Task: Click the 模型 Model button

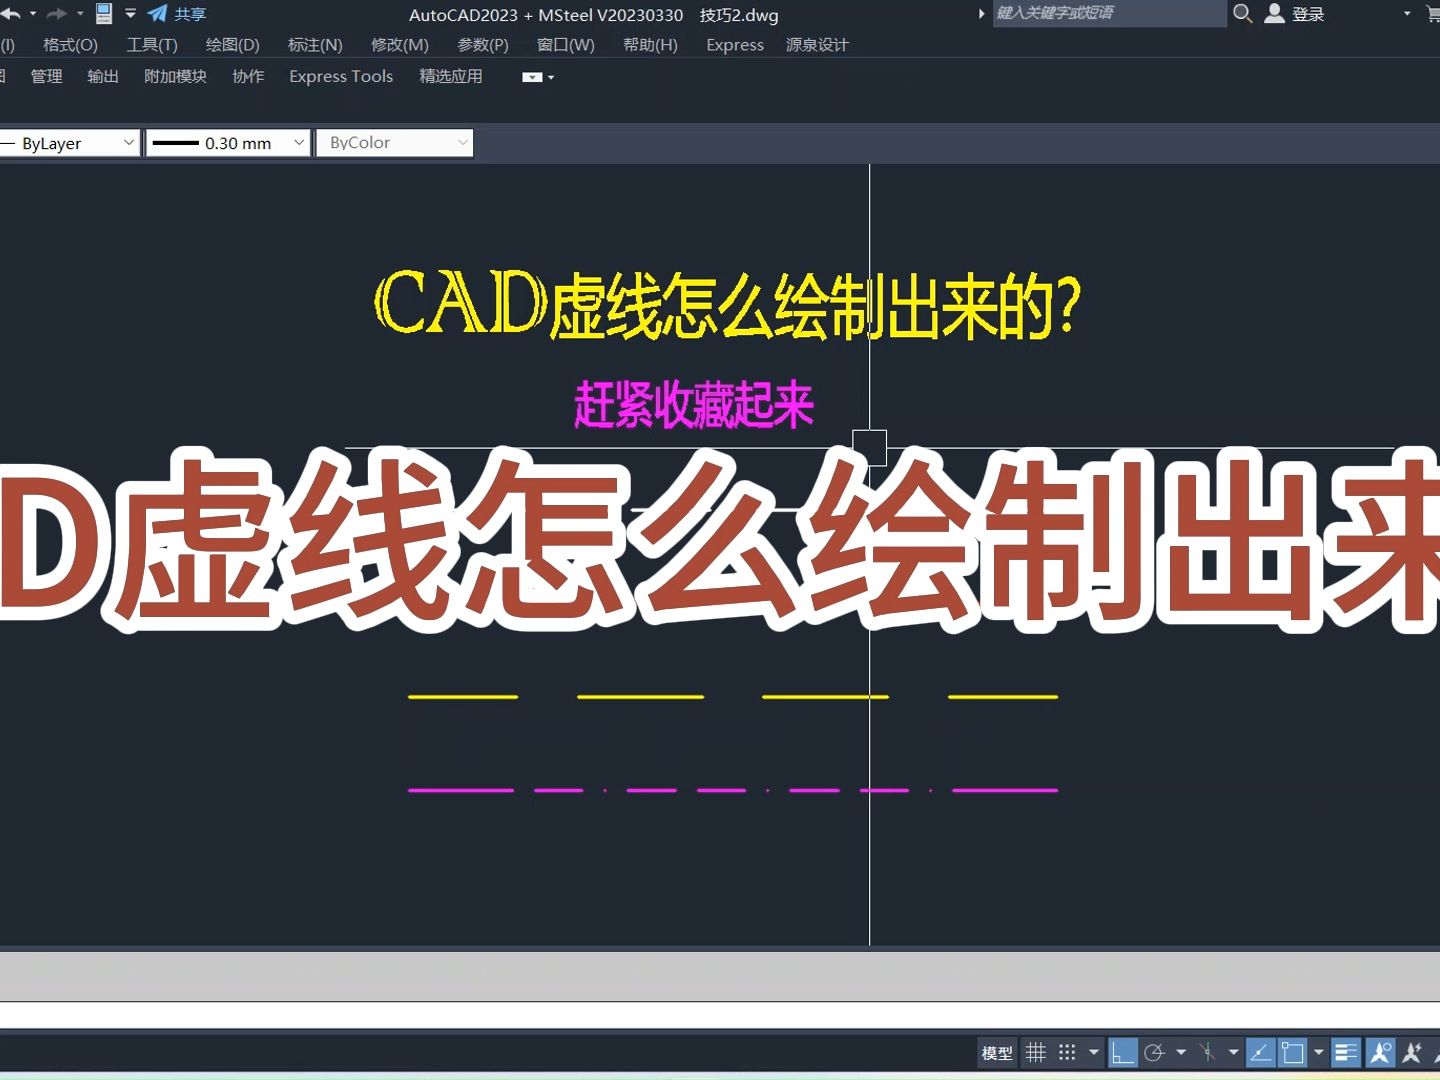Action: [x=996, y=1052]
